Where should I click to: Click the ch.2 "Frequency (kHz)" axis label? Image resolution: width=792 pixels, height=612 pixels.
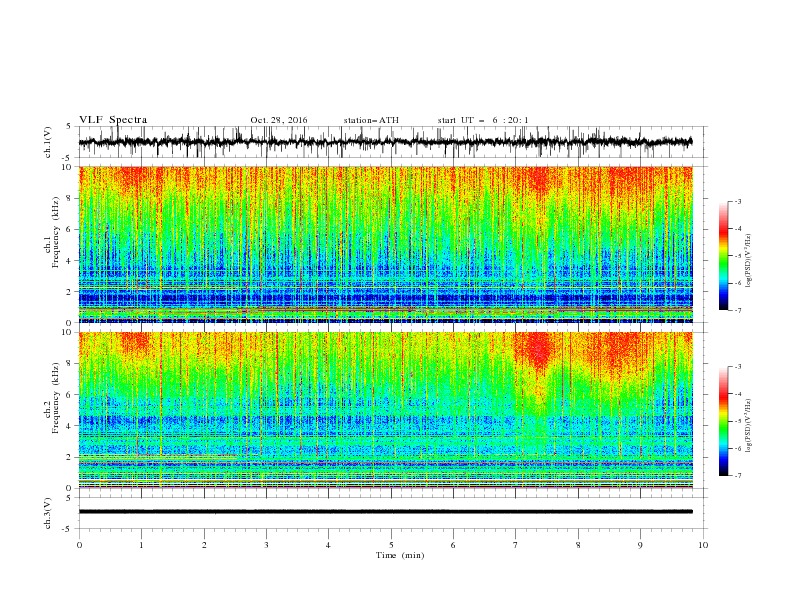[56, 398]
